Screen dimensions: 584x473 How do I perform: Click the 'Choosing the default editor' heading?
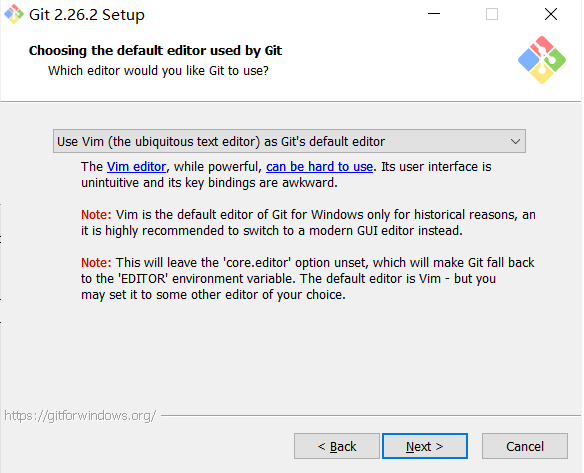[155, 50]
